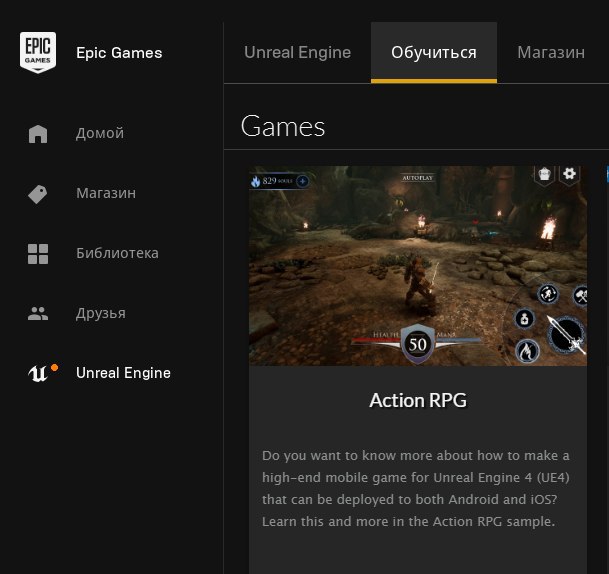Screen dimensions: 609x574
Task: Switch to the Магазин top tab
Action: [x=551, y=52]
